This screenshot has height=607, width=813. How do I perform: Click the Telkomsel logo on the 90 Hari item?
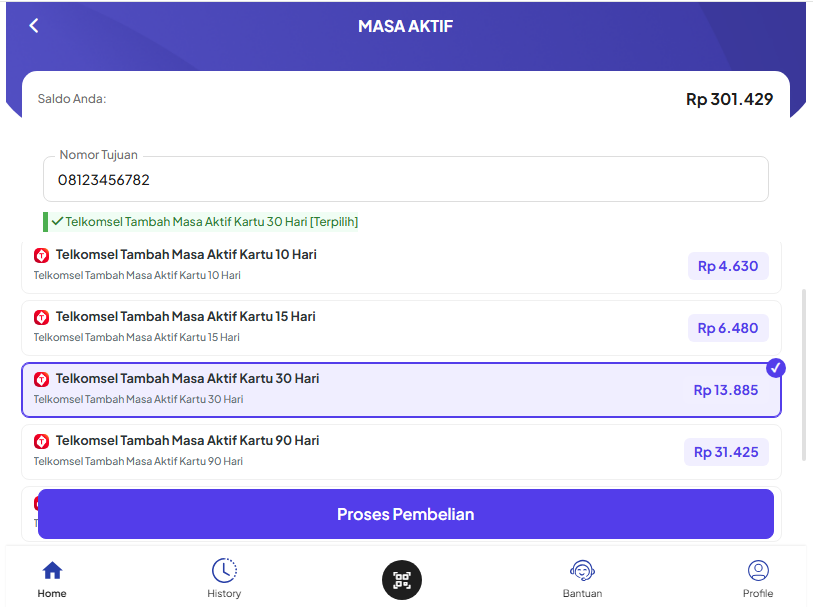coord(40,441)
